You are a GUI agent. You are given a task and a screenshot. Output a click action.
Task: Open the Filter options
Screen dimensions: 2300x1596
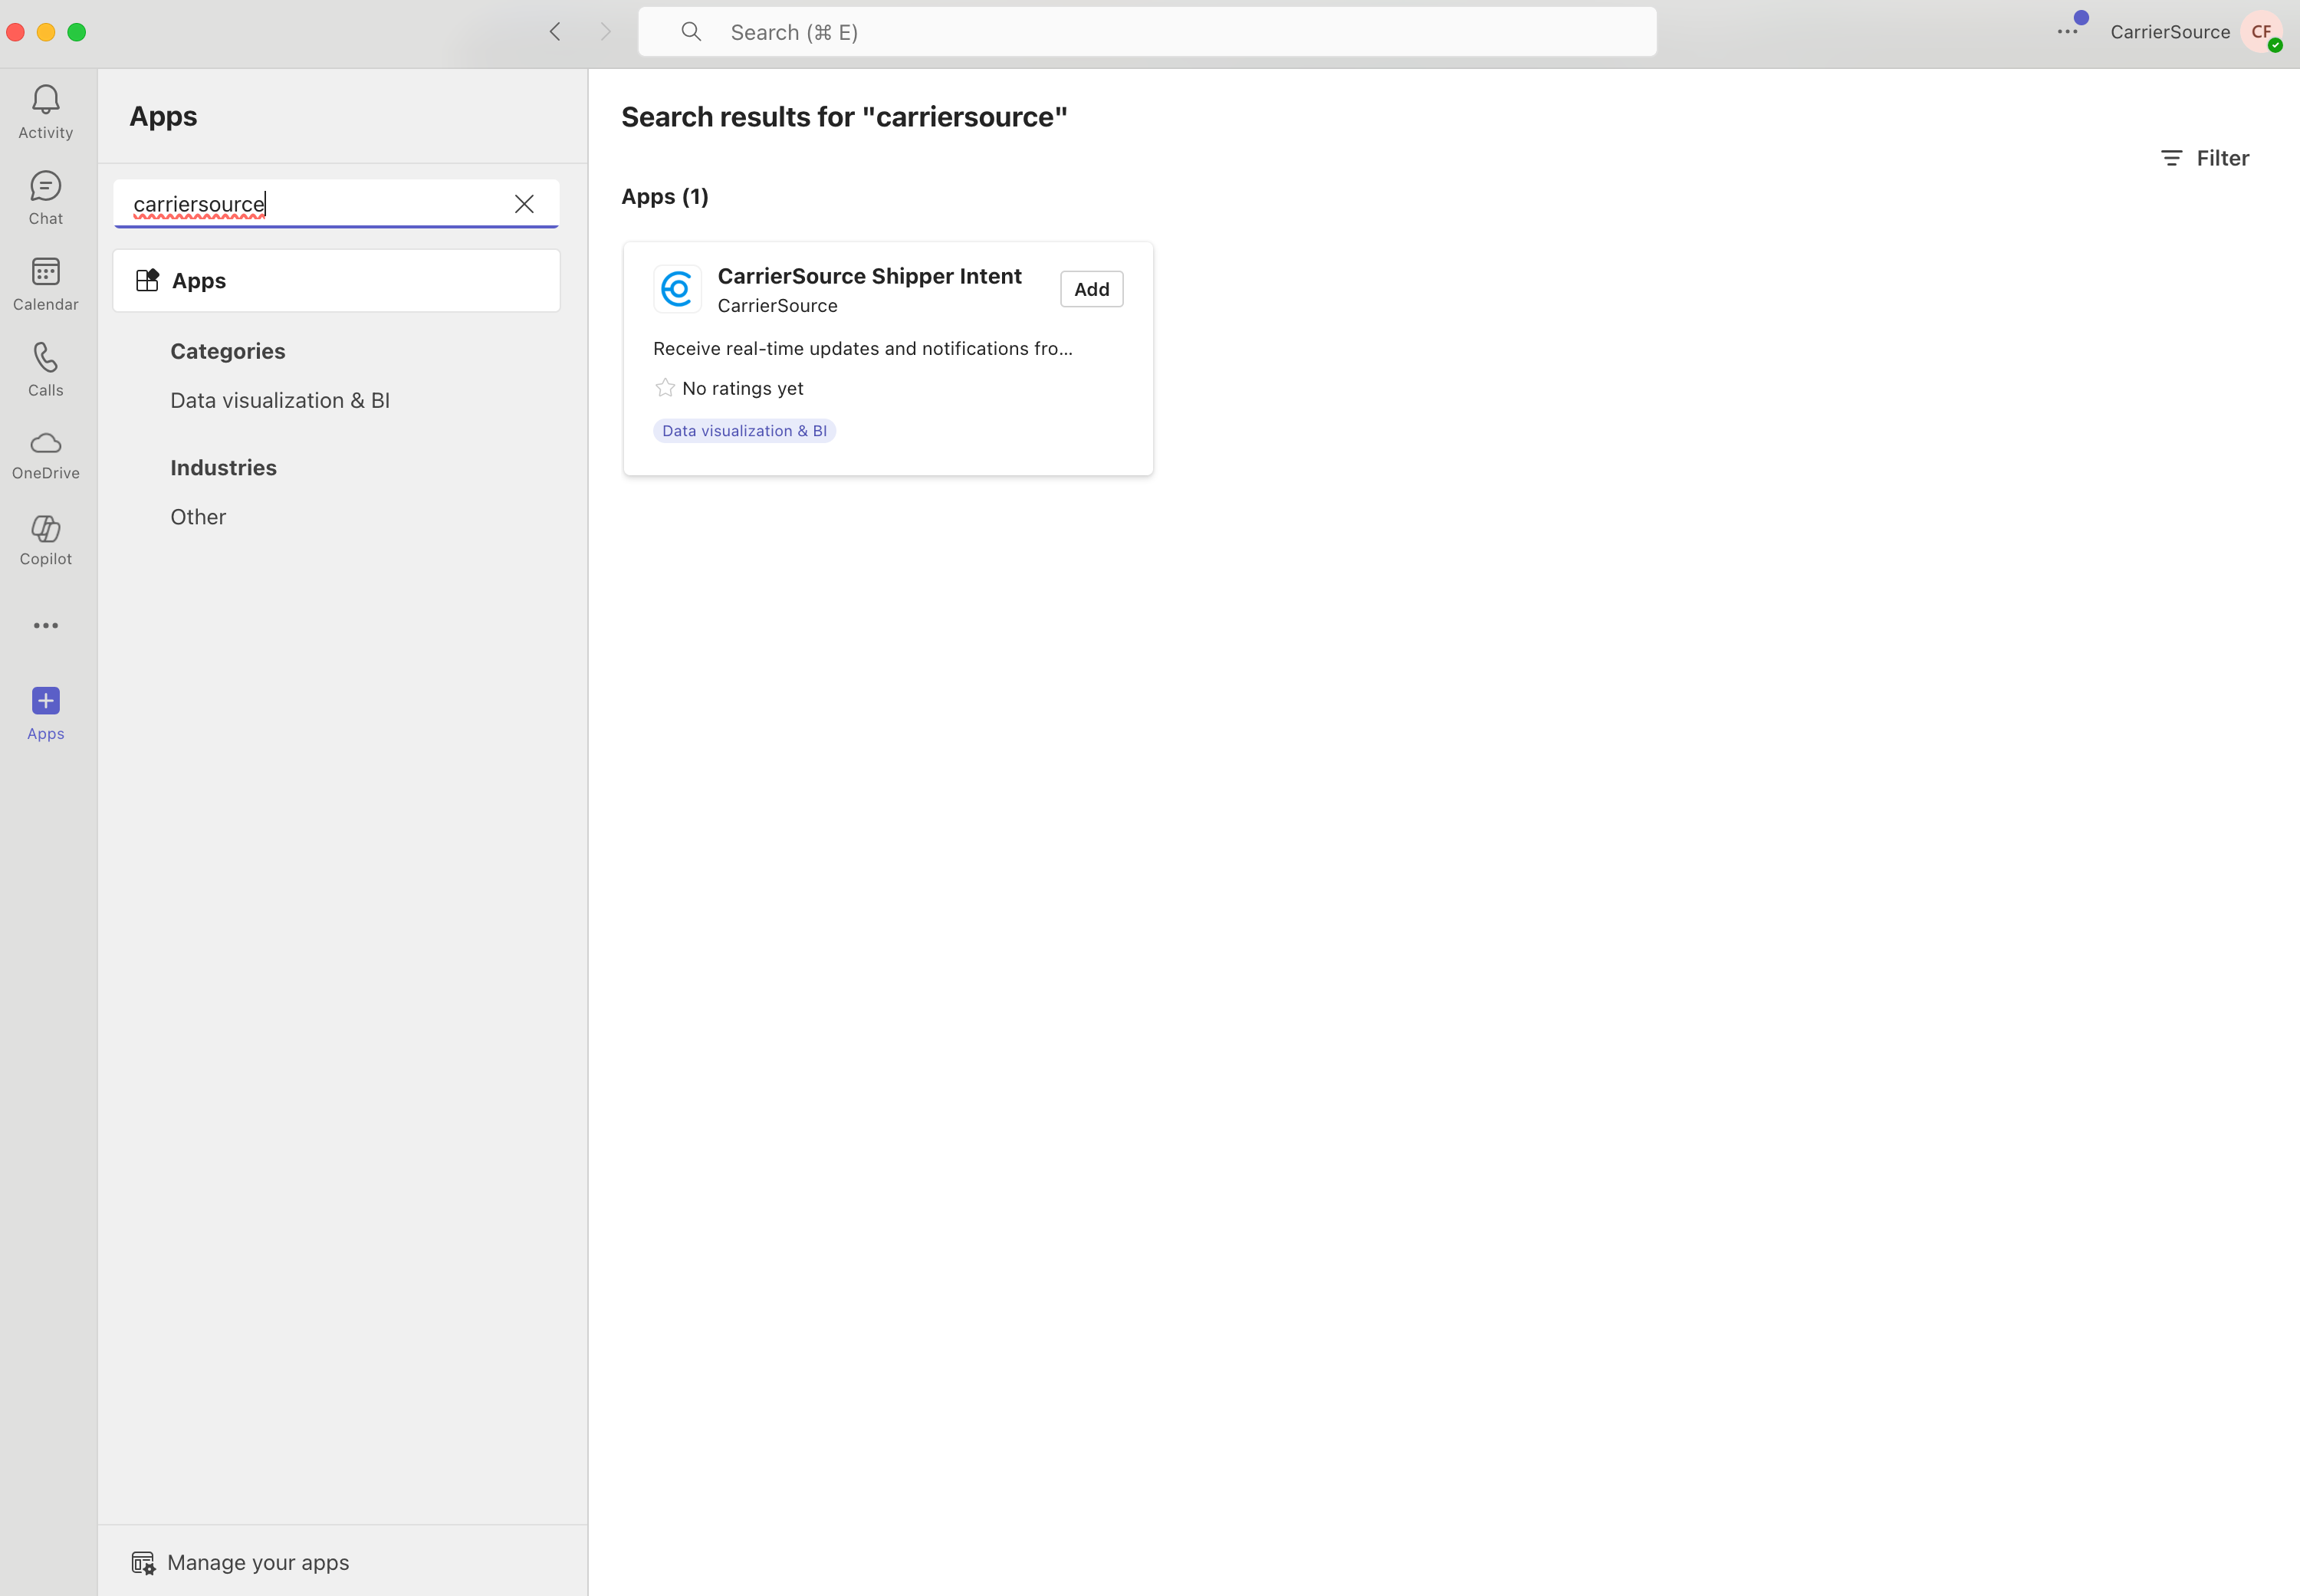[2205, 158]
